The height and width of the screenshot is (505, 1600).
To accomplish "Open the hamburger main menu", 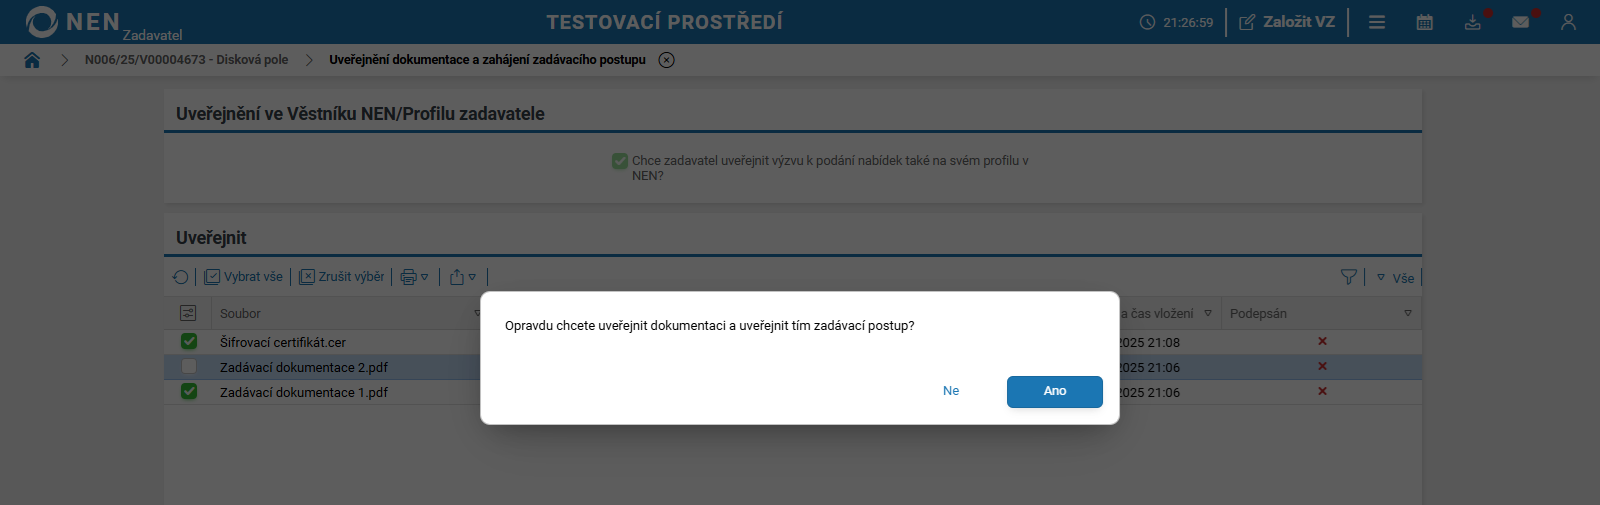I will tap(1377, 22).
